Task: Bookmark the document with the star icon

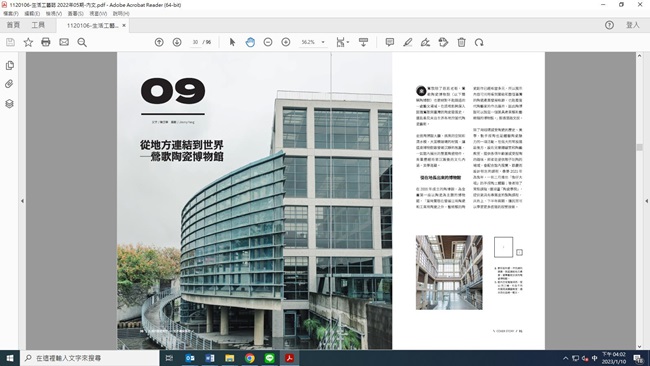Action: [x=28, y=42]
